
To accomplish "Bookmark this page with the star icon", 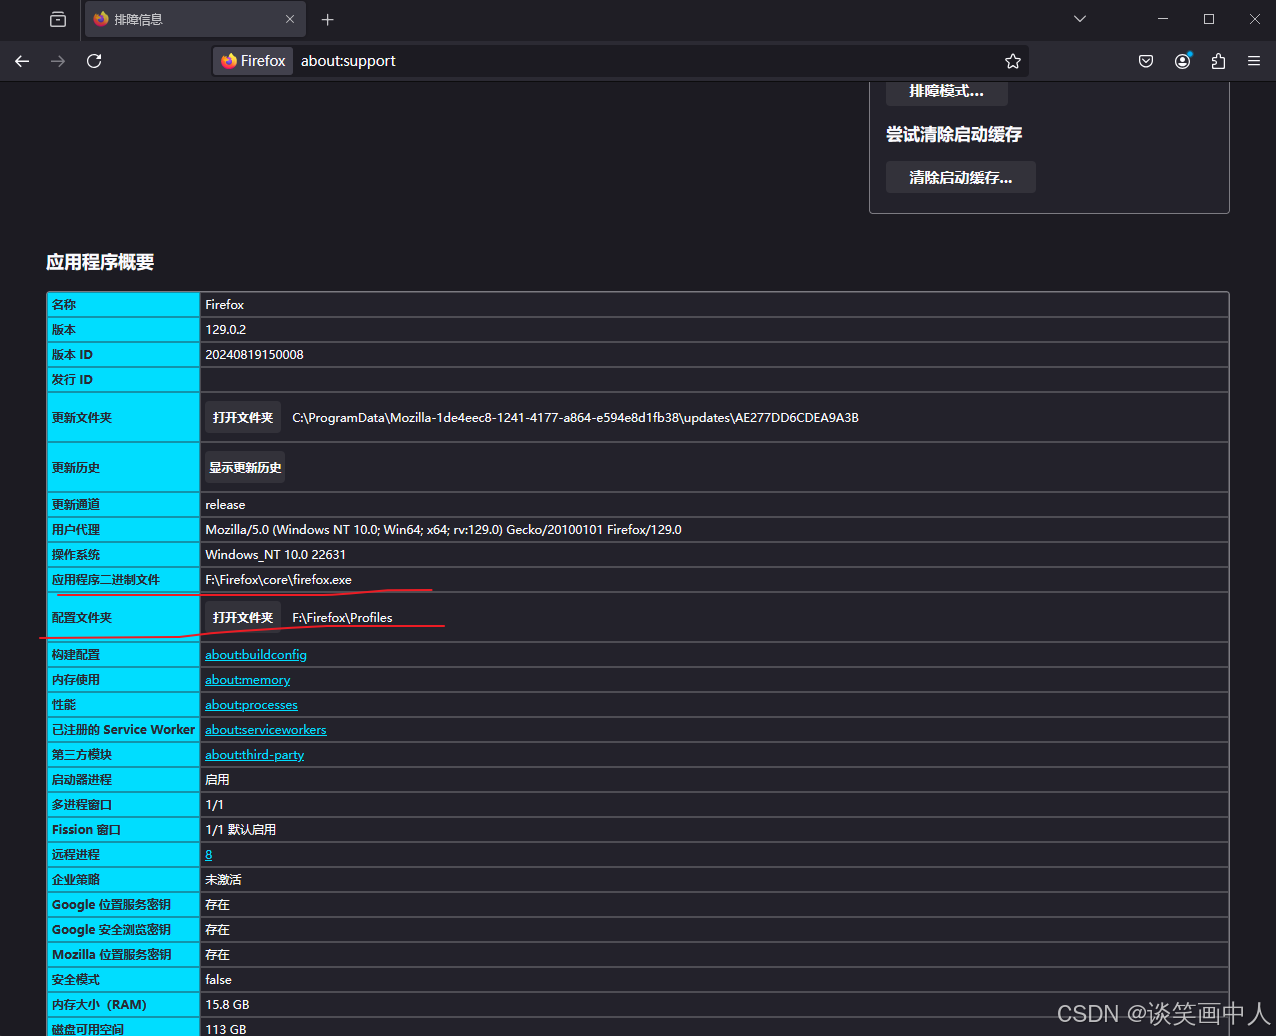I will (x=1013, y=61).
